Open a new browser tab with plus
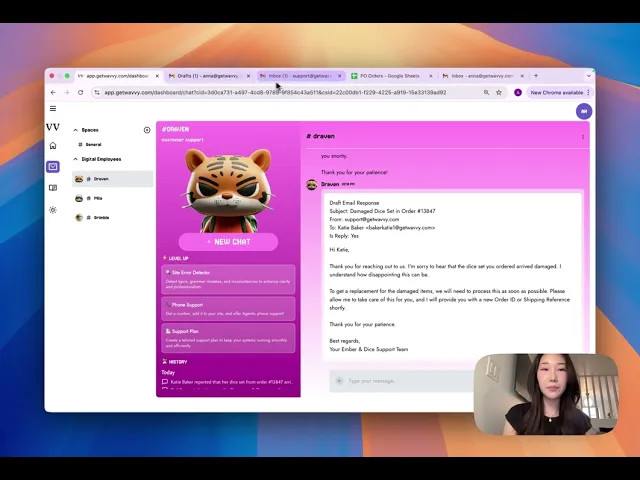The image size is (640, 480). (536, 76)
